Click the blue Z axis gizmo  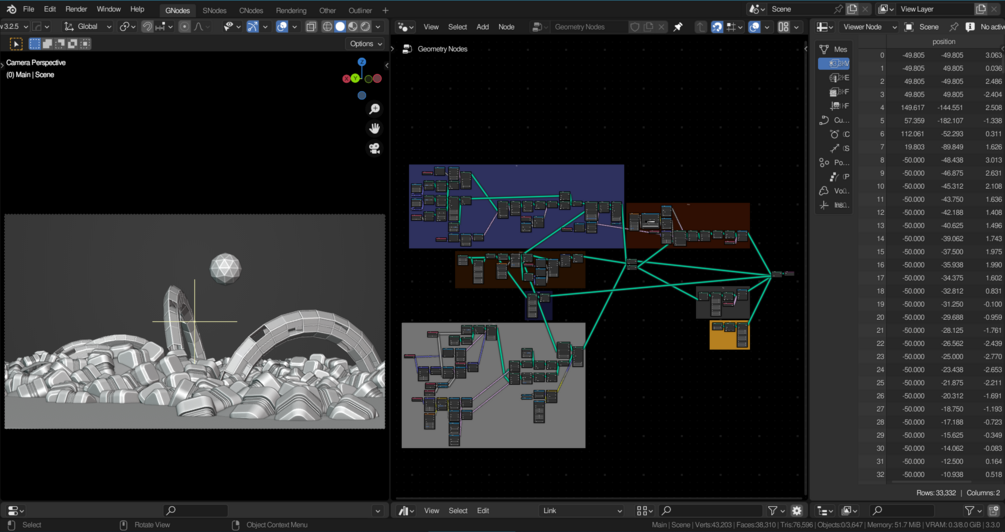pos(361,62)
